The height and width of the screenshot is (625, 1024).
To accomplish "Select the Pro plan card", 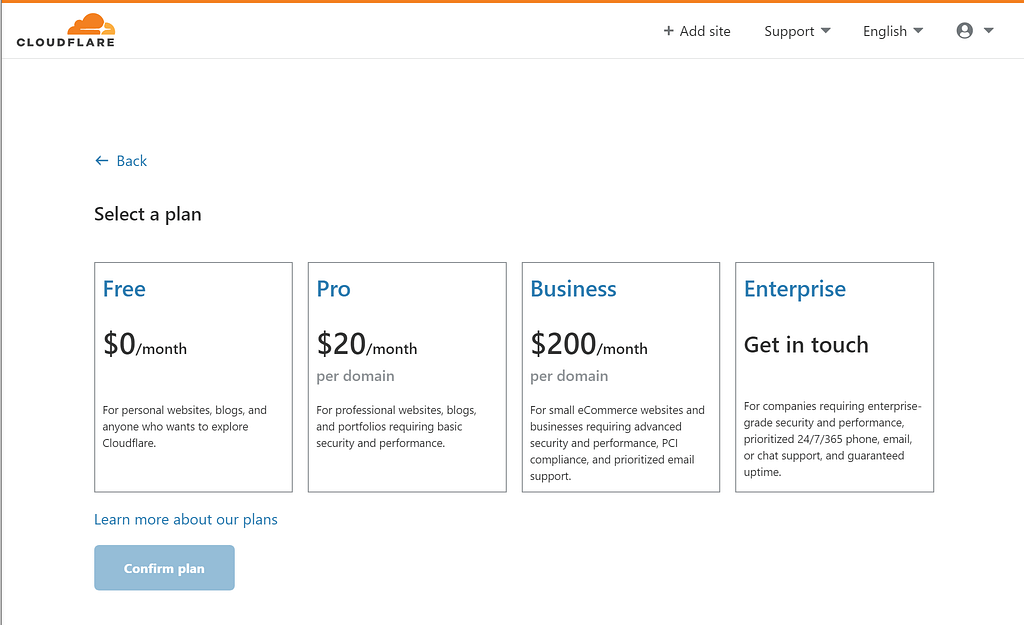I will [407, 377].
